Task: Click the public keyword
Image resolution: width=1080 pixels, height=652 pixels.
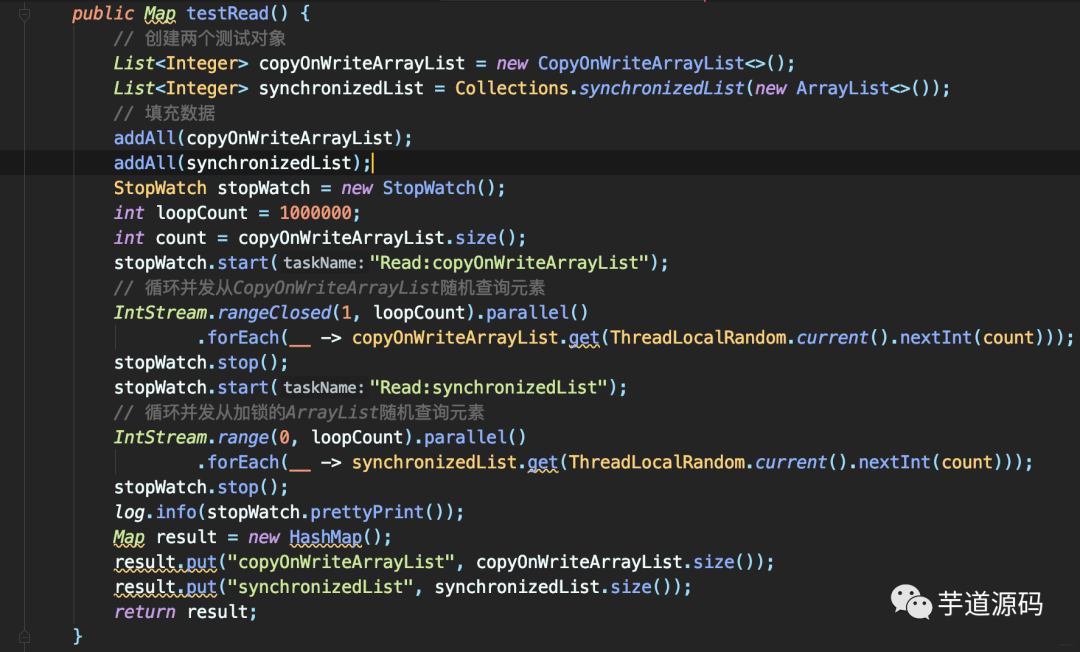Action: pos(103,14)
